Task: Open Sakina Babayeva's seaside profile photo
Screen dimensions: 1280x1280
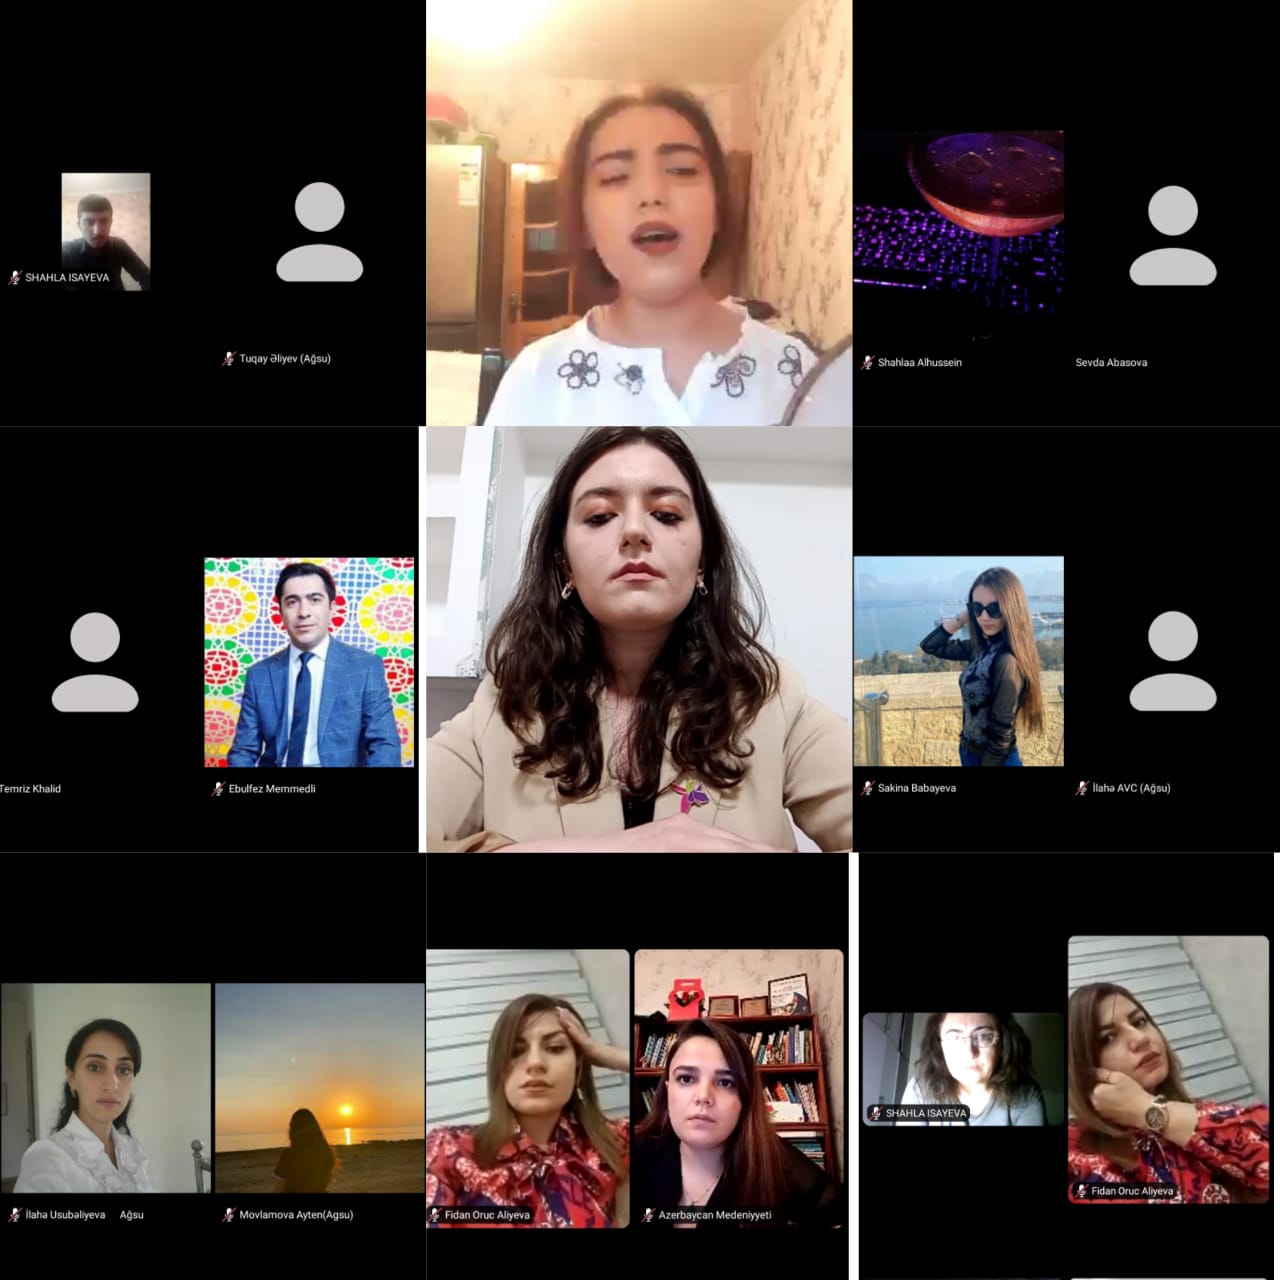Action: pyautogui.click(x=958, y=661)
